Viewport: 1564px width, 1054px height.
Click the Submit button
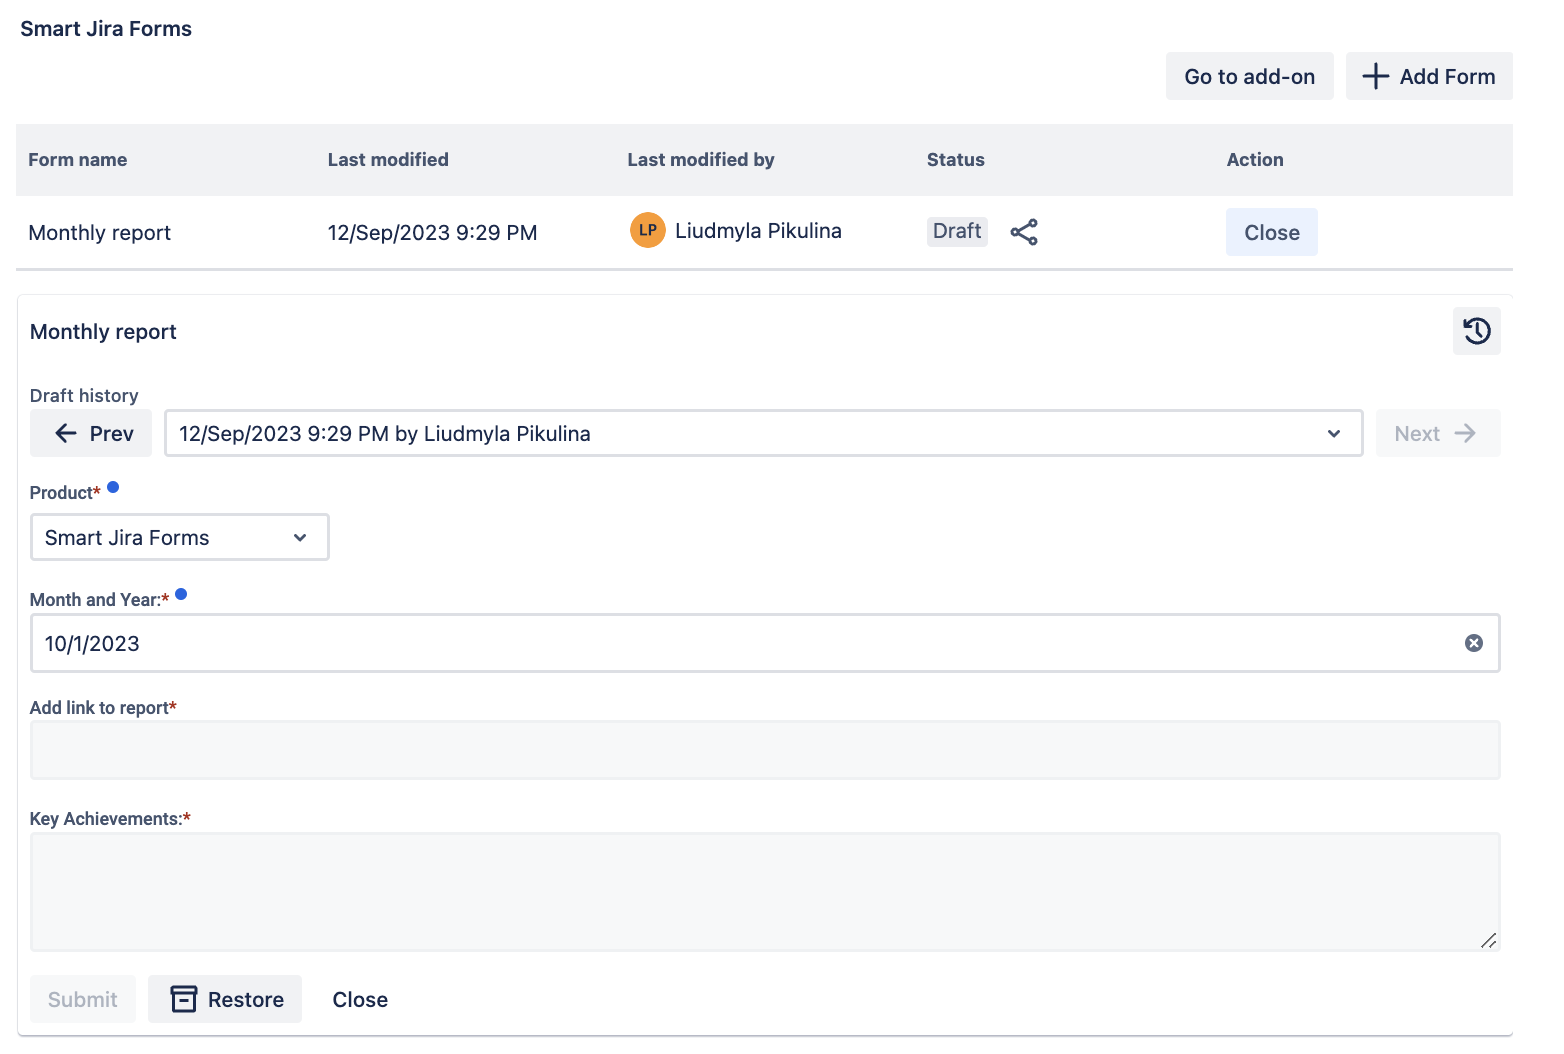pos(83,999)
